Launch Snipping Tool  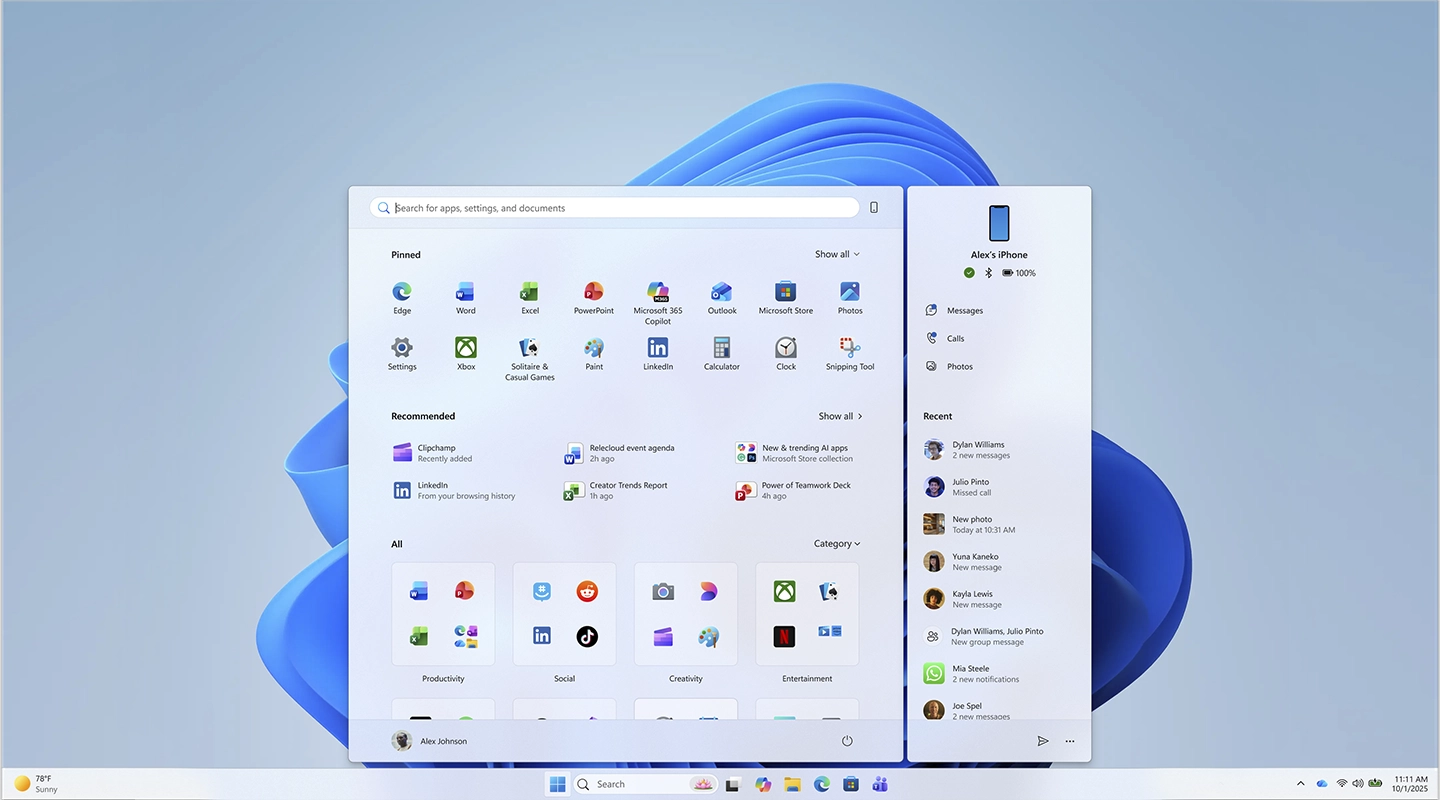[x=850, y=353]
